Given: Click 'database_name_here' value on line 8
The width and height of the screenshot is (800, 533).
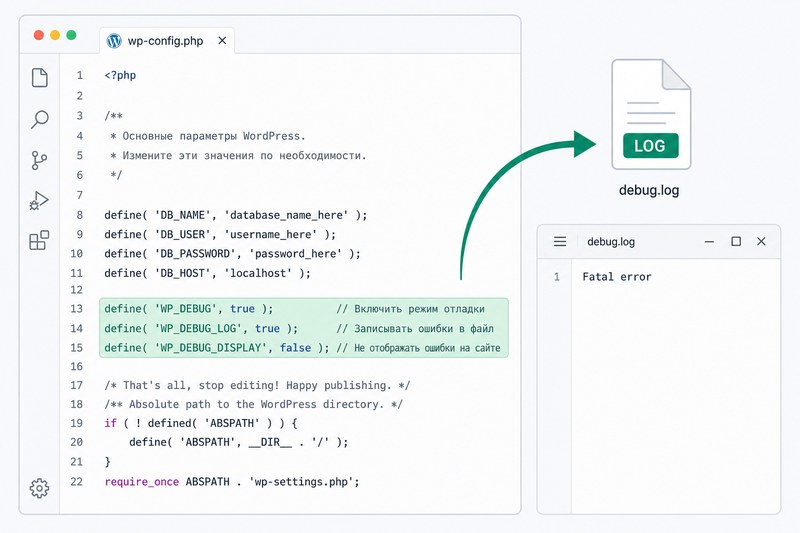Looking at the screenshot, I should pos(286,215).
